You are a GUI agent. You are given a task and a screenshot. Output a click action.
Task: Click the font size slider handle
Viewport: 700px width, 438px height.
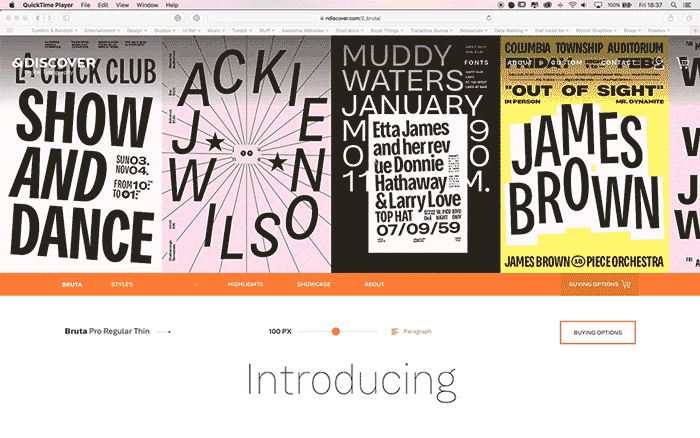click(x=336, y=331)
